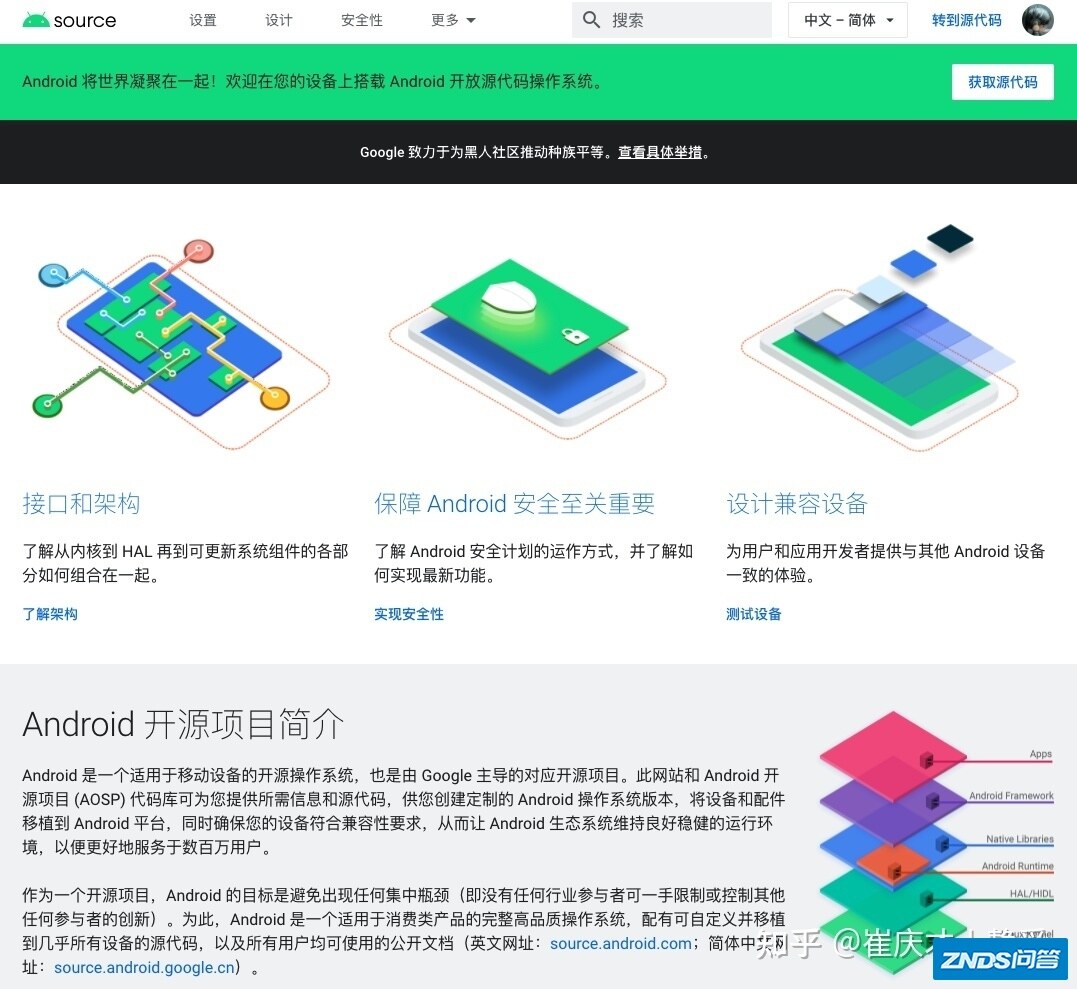This screenshot has height=989, width=1077.
Task: Click in the 搜索 search field
Action: point(672,20)
